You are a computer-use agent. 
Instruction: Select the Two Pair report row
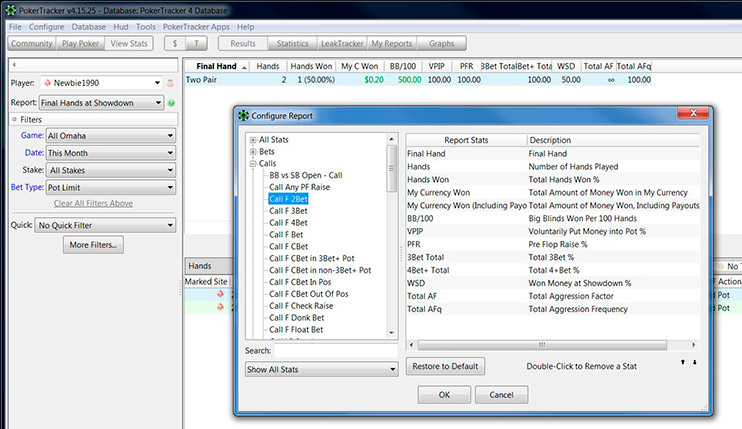coord(418,79)
